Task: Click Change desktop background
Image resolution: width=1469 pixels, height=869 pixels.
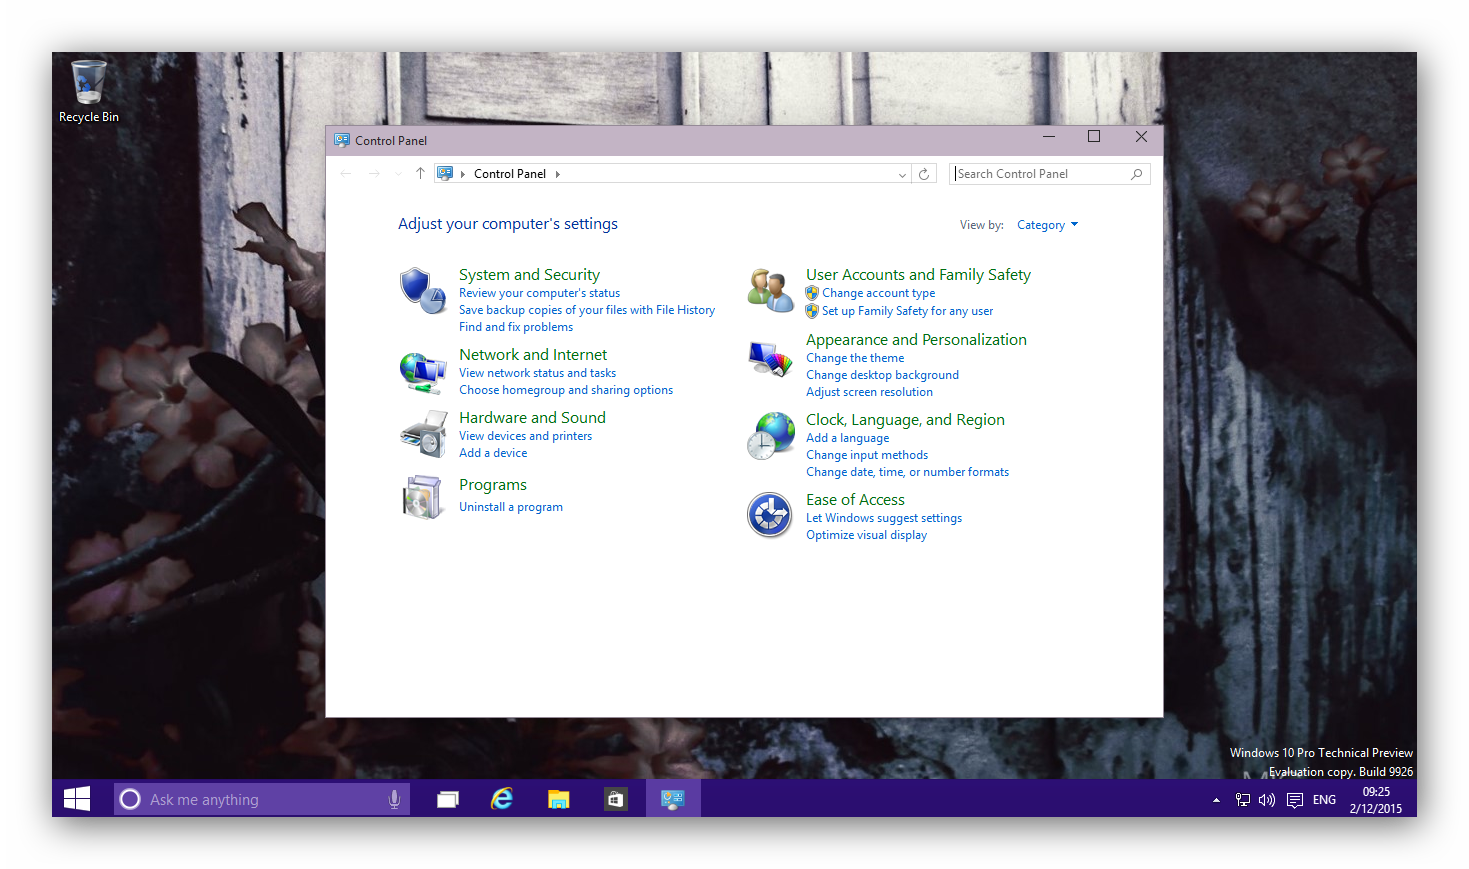Action: coord(882,375)
